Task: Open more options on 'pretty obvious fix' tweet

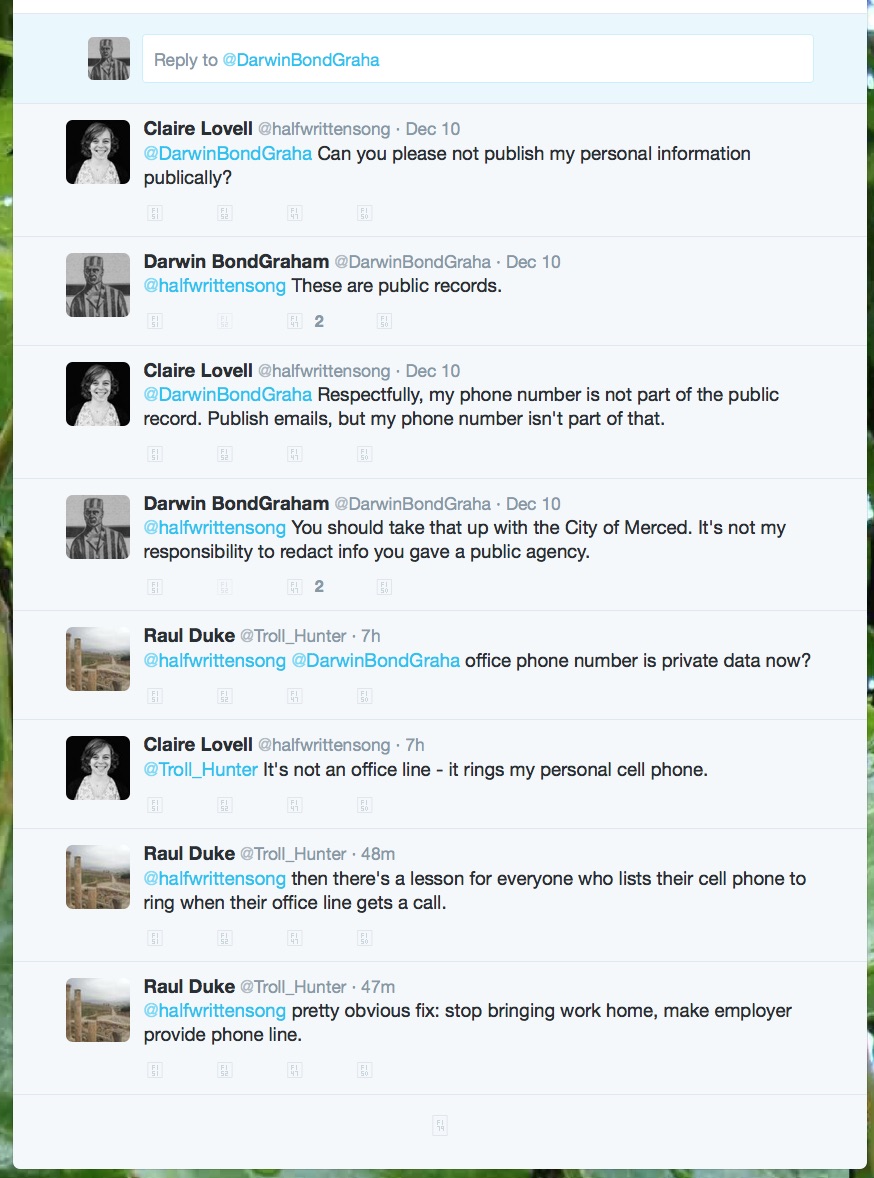Action: (364, 1070)
